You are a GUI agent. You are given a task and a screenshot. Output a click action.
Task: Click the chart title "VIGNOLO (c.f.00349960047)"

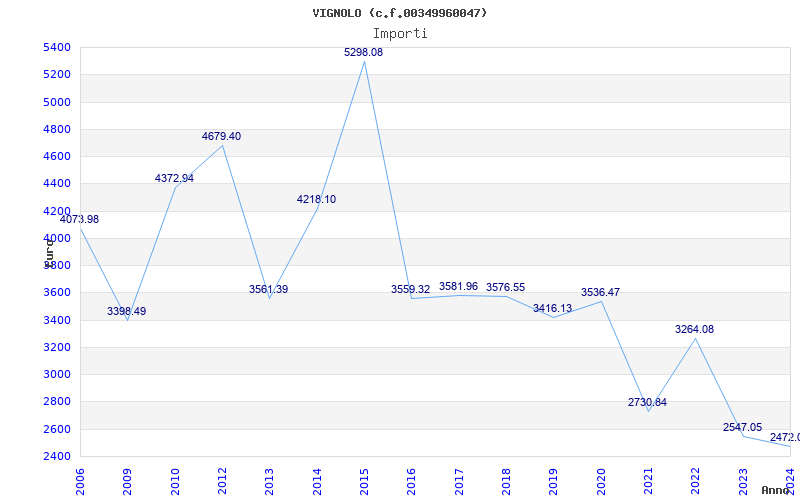tap(400, 13)
